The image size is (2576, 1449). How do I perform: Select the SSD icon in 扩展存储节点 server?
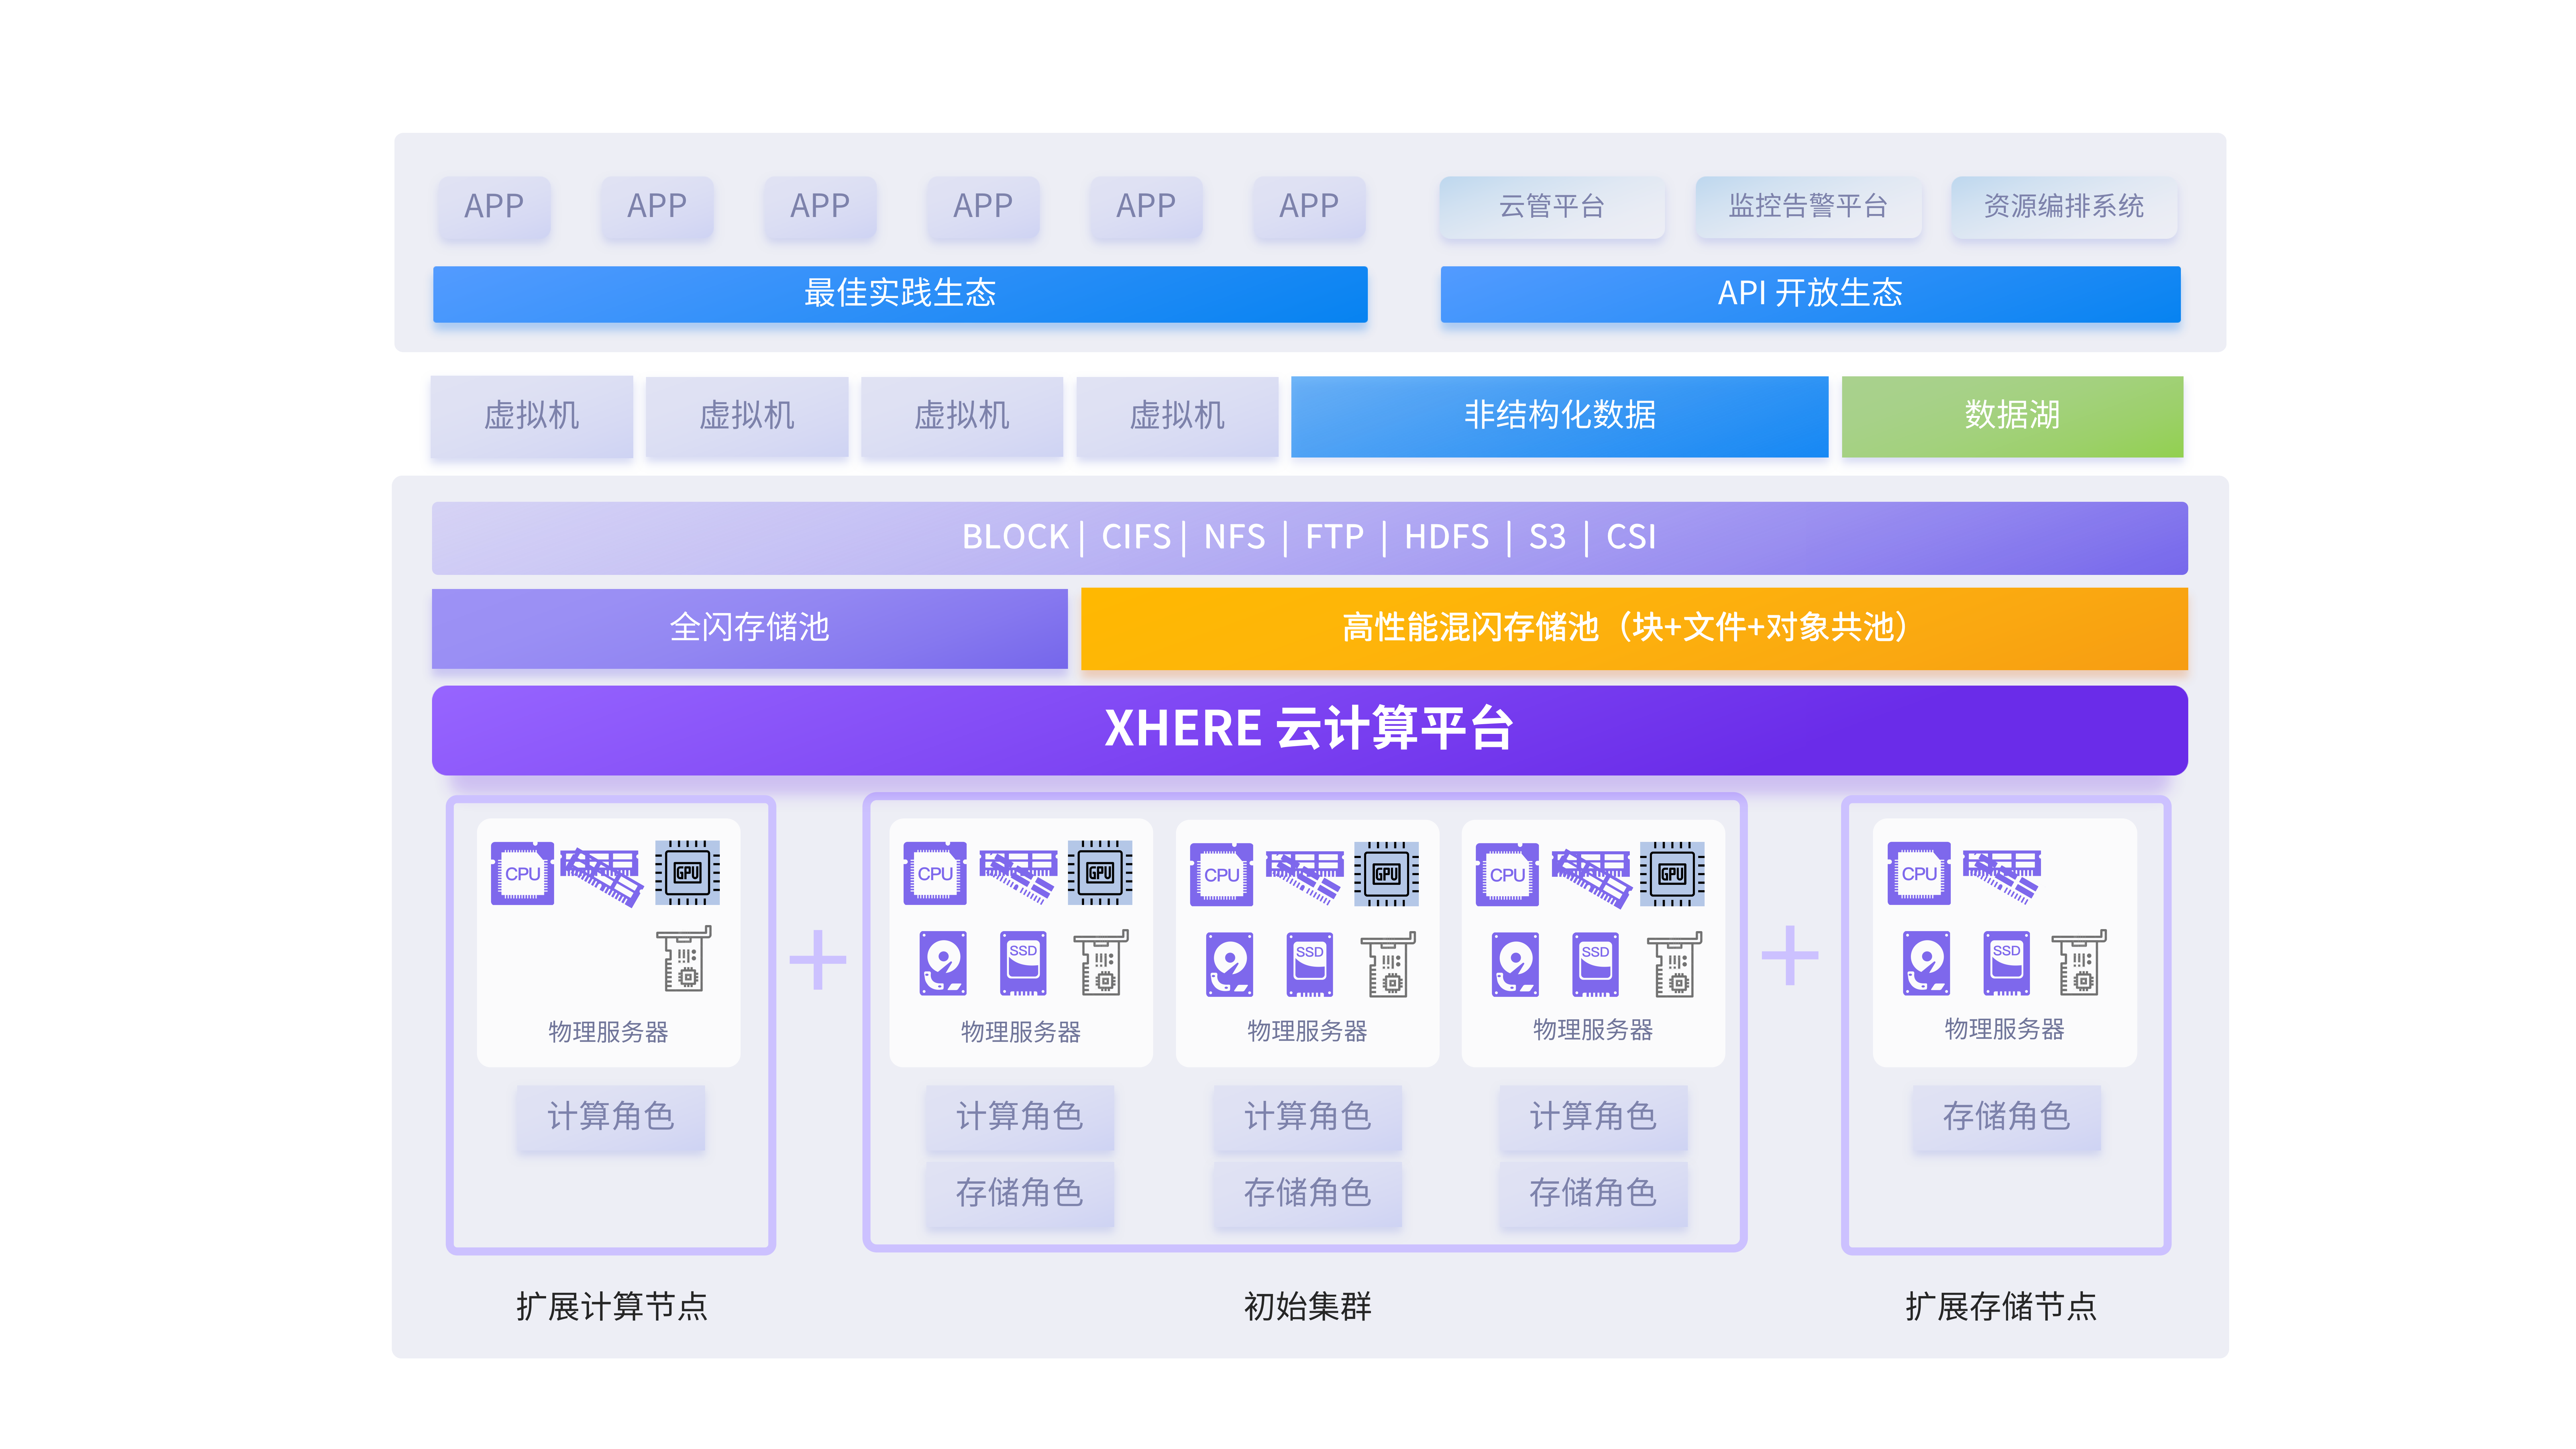2006,963
